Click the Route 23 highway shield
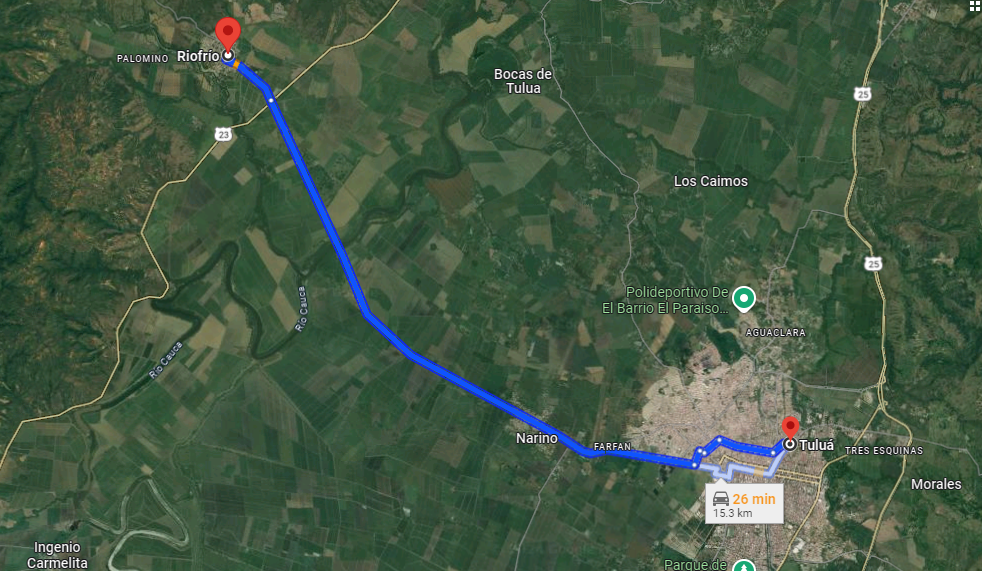This screenshot has height=571, width=982. pyautogui.click(x=223, y=134)
